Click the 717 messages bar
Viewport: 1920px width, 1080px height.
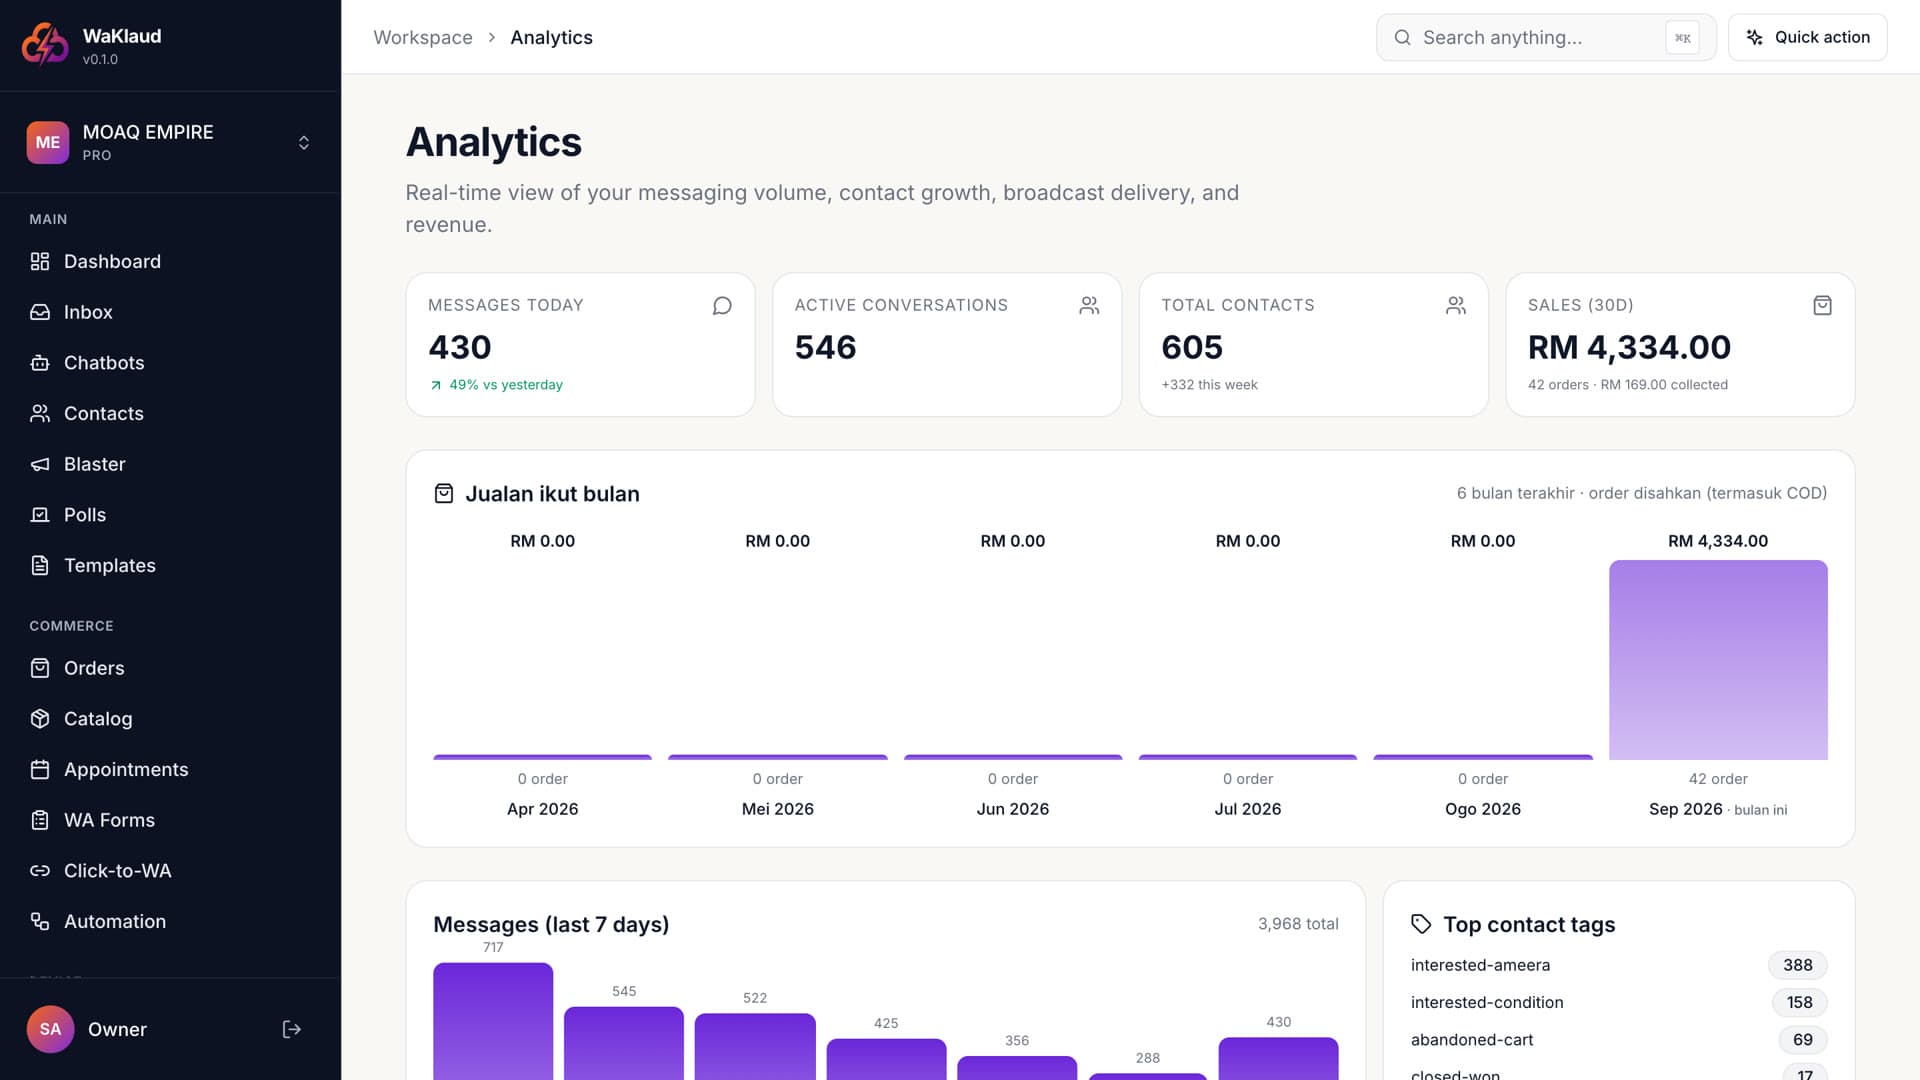coord(493,1021)
